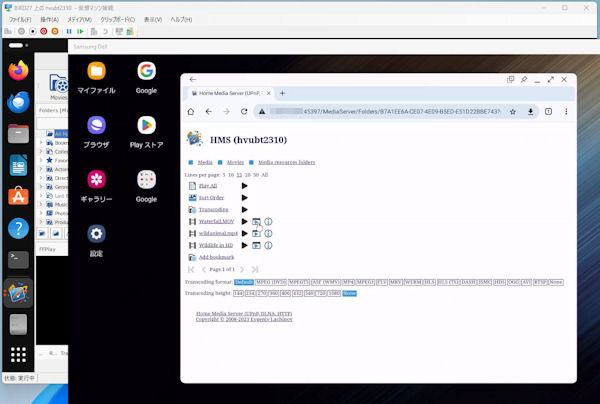Play the Waterfall.MOV arrow button
The width and height of the screenshot is (600, 404).
click(x=245, y=222)
